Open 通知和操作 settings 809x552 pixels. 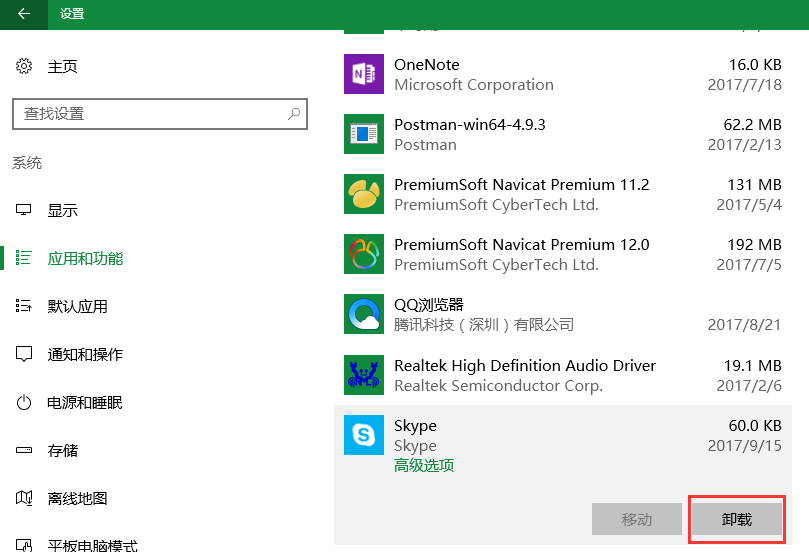pyautogui.click(x=85, y=354)
